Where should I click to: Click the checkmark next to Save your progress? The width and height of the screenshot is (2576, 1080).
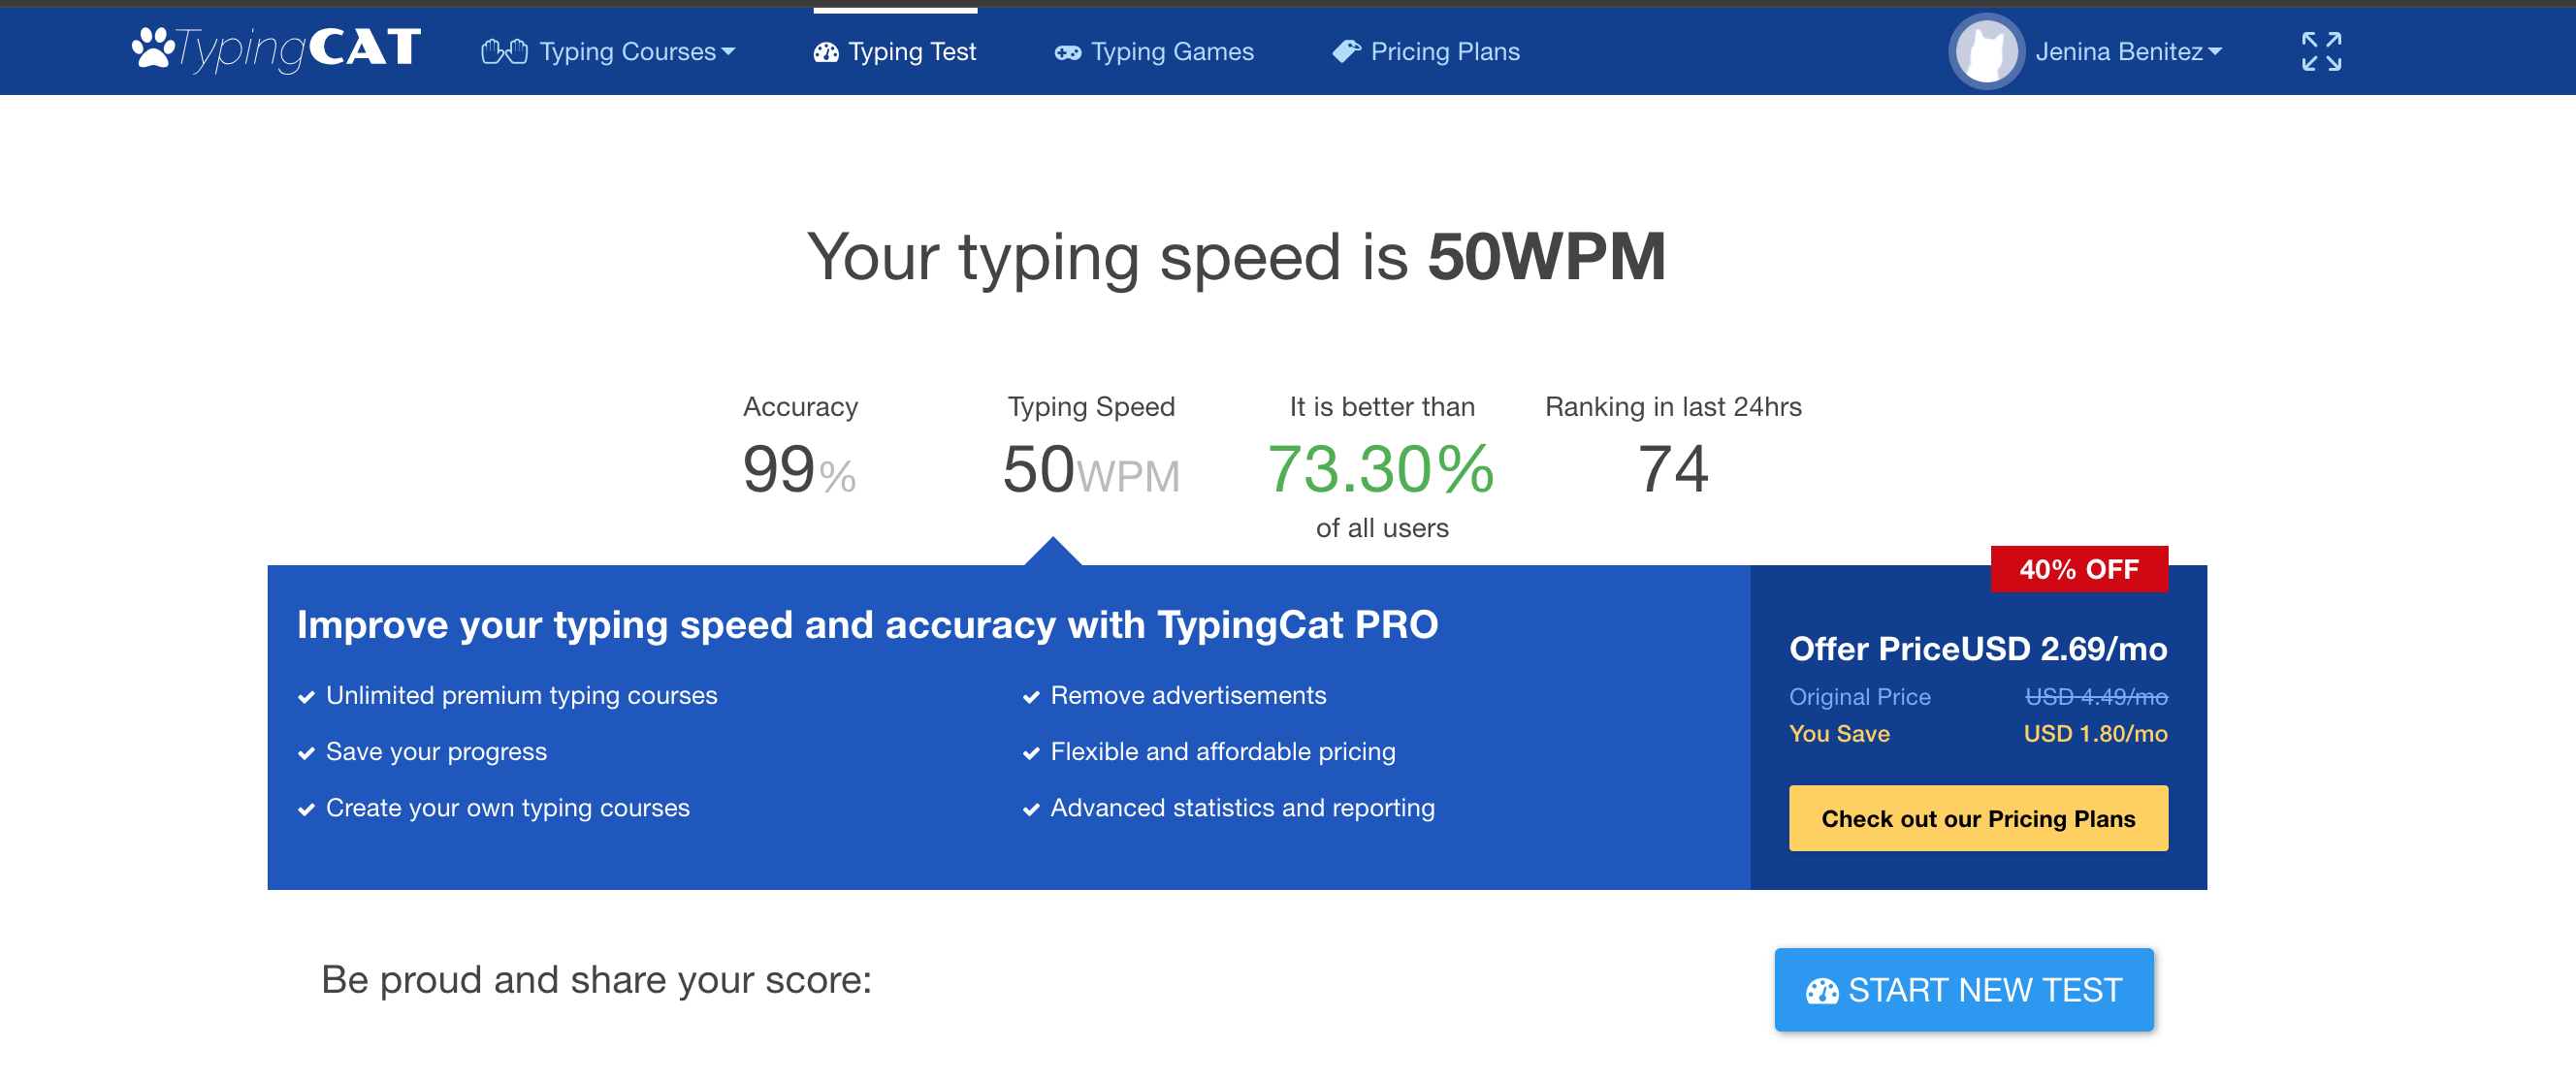tap(306, 752)
